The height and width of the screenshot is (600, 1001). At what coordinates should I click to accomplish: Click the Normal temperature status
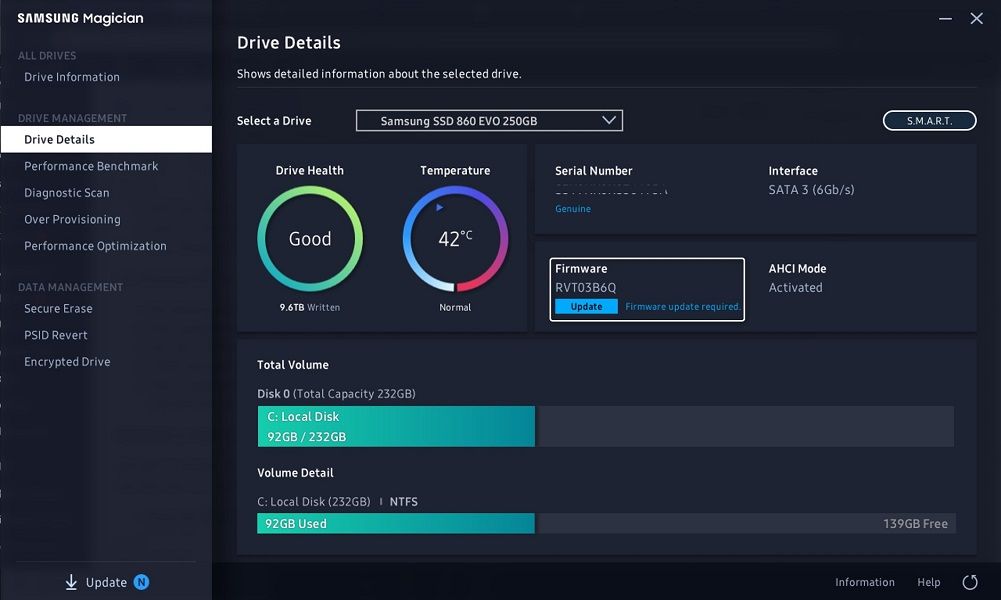pyautogui.click(x=455, y=307)
